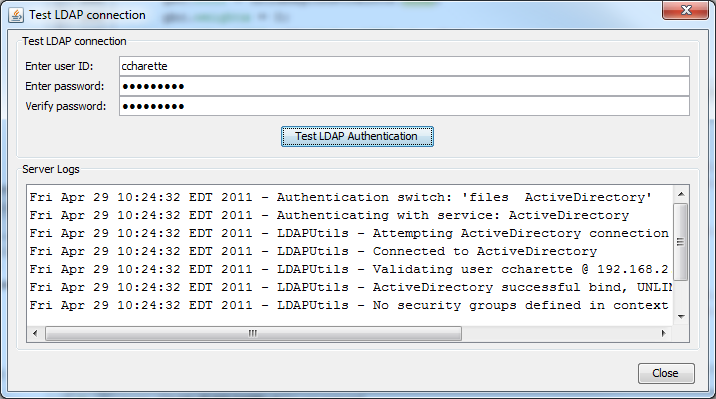Click the 'Enter password:' label
Viewport: 716px width, 399px height.
64,86
